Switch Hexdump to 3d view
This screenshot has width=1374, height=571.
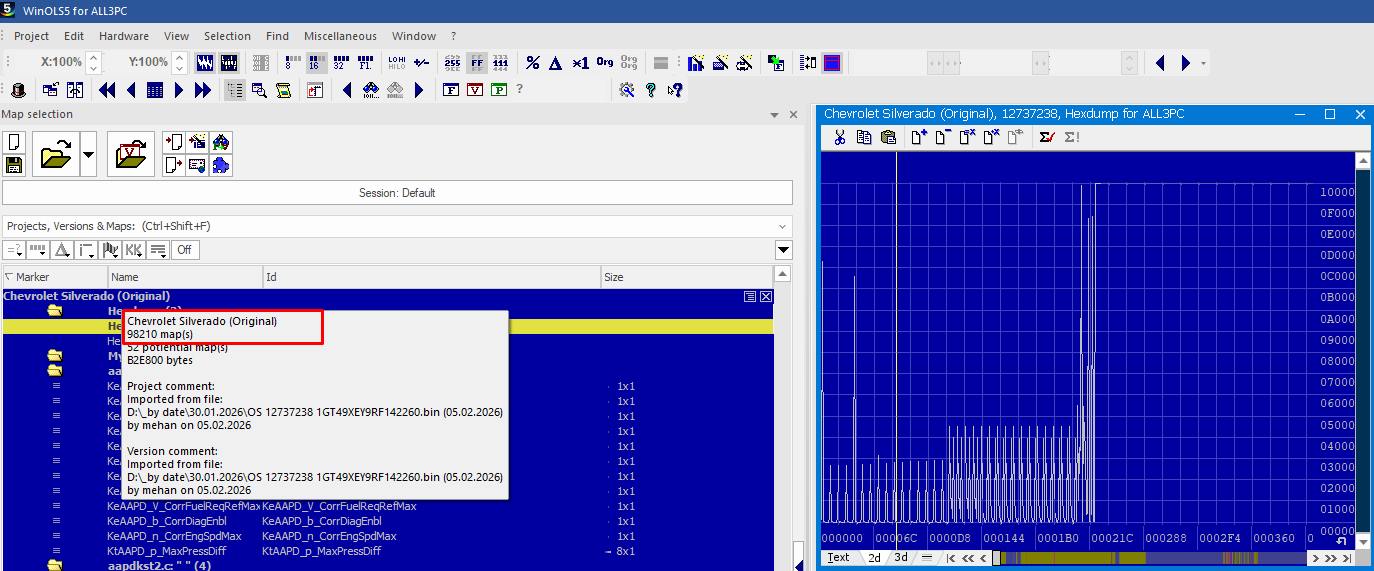901,558
